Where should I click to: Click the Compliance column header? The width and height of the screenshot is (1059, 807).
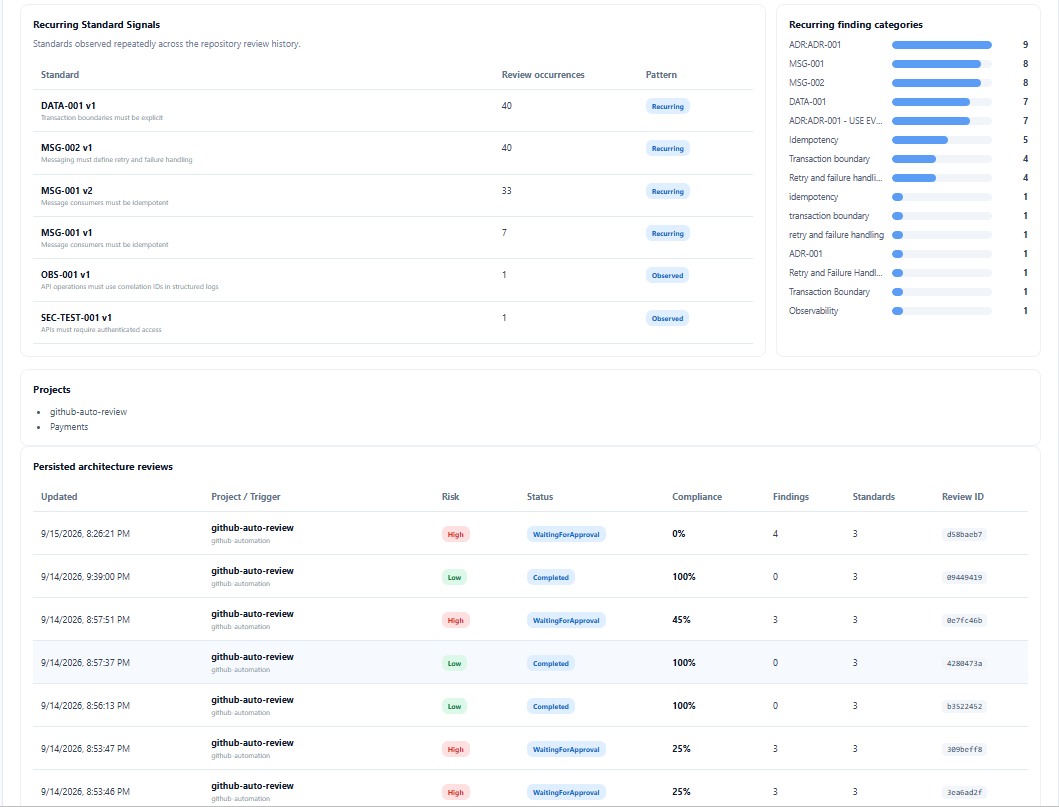(697, 497)
